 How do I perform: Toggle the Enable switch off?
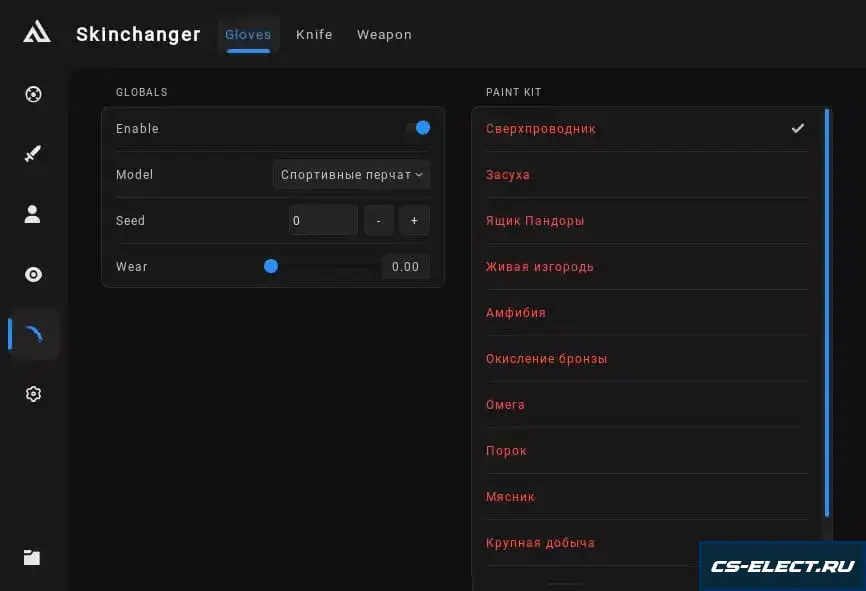point(419,128)
